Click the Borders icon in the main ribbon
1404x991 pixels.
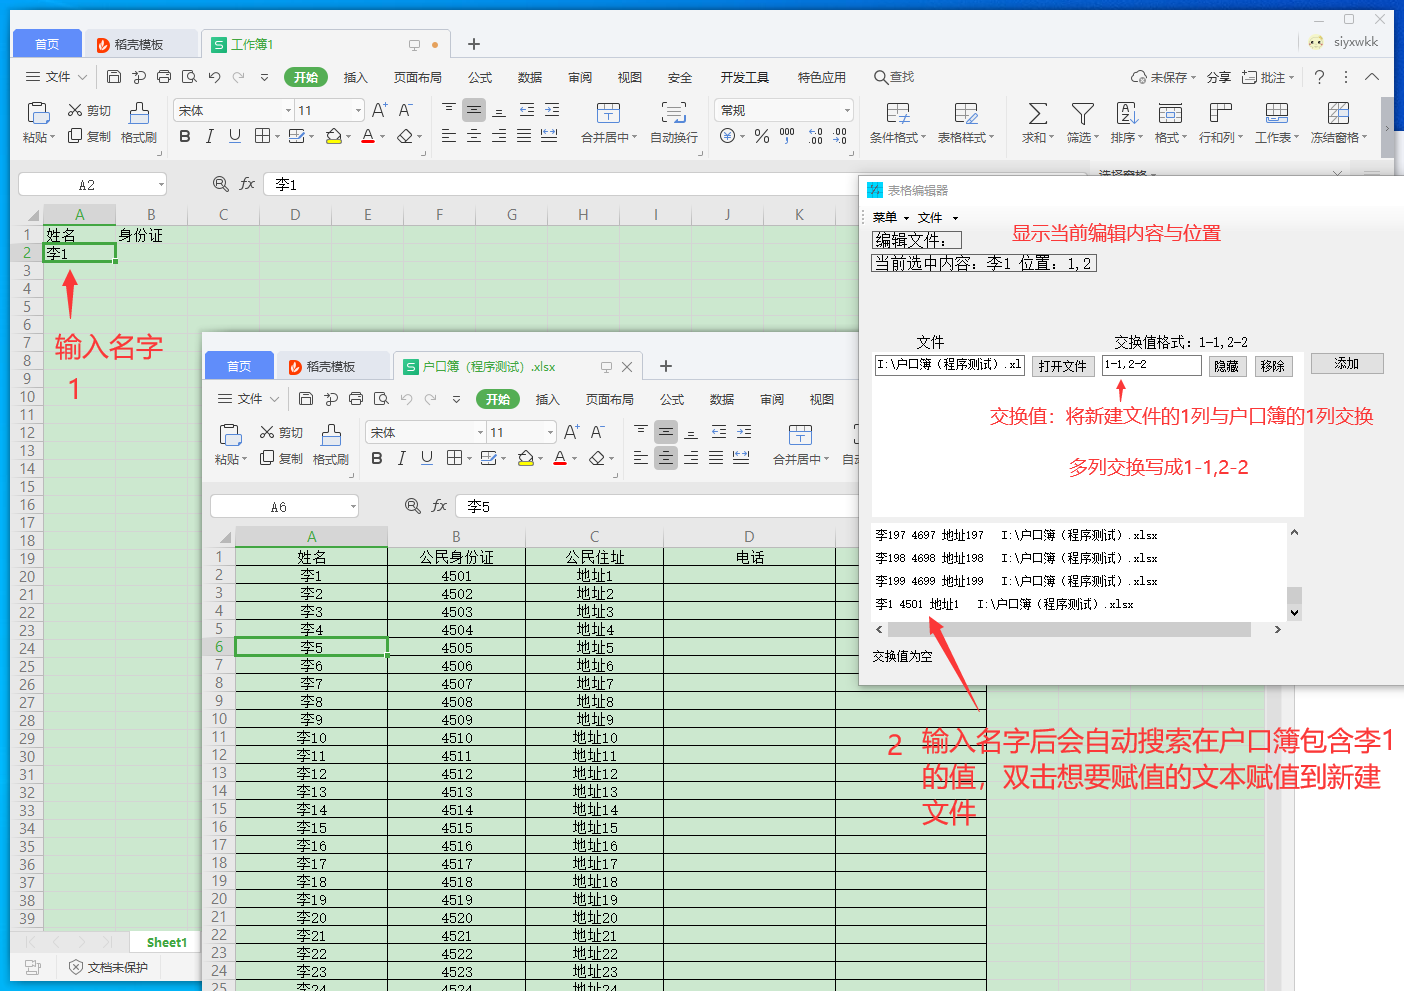(261, 136)
